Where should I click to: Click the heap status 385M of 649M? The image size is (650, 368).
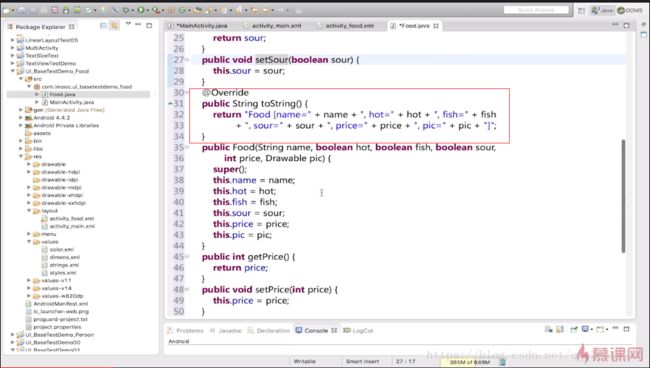click(469, 362)
